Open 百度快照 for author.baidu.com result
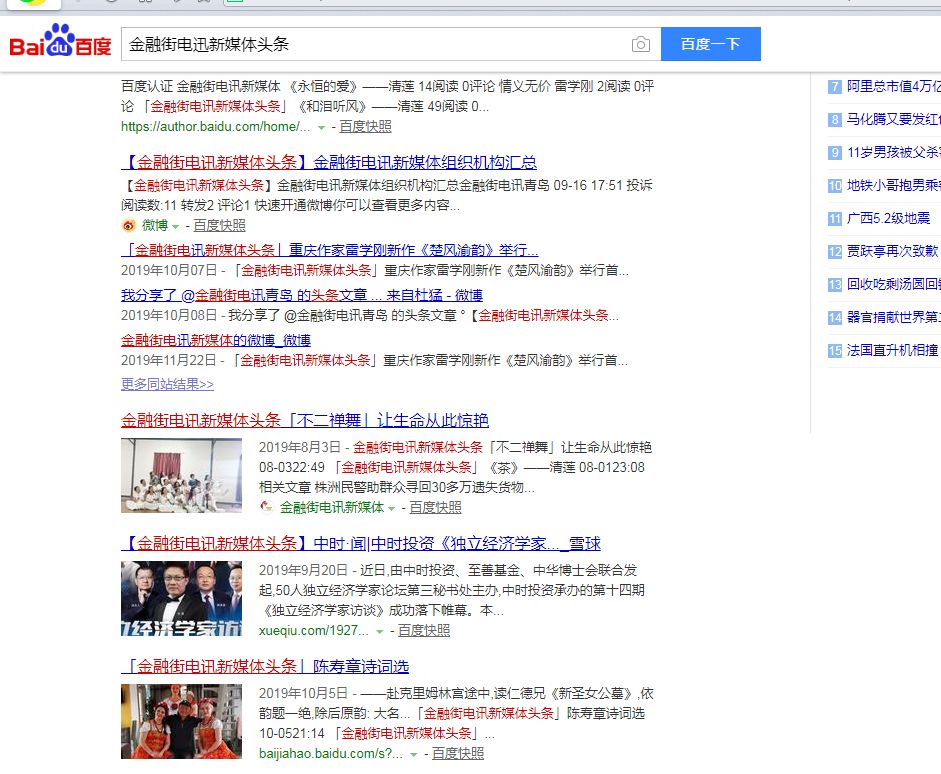The image size is (941, 774). click(x=365, y=127)
